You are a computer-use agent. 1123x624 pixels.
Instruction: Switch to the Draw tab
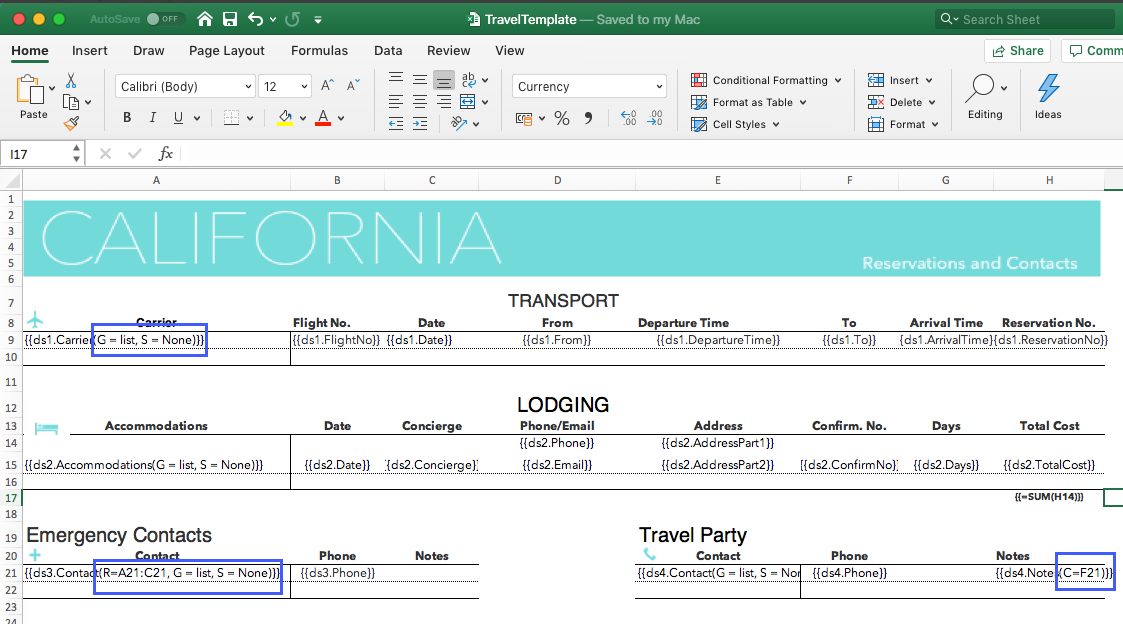tap(148, 51)
